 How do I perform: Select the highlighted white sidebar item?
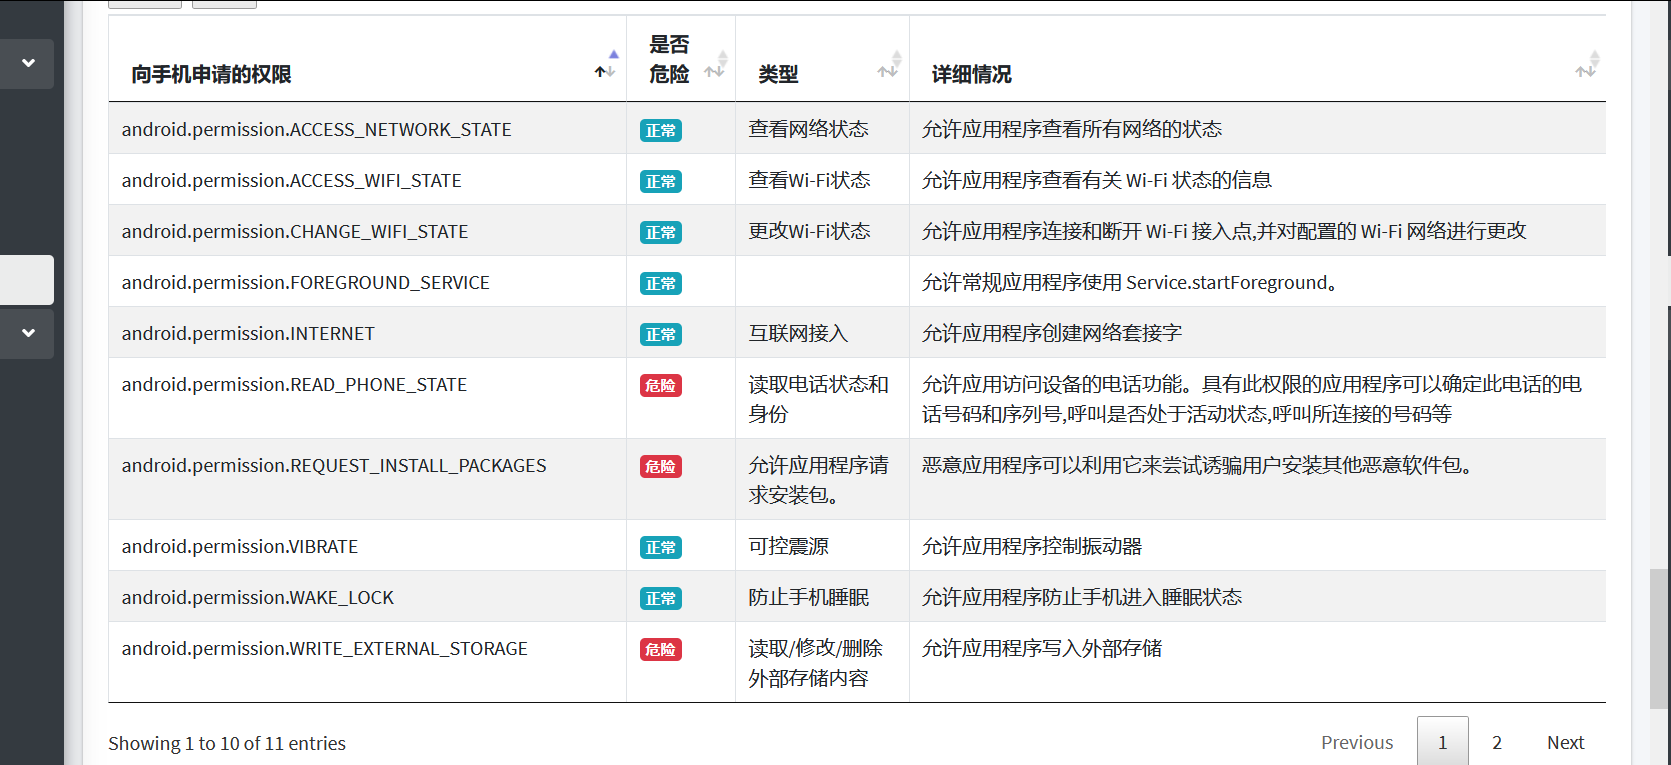pos(27,280)
